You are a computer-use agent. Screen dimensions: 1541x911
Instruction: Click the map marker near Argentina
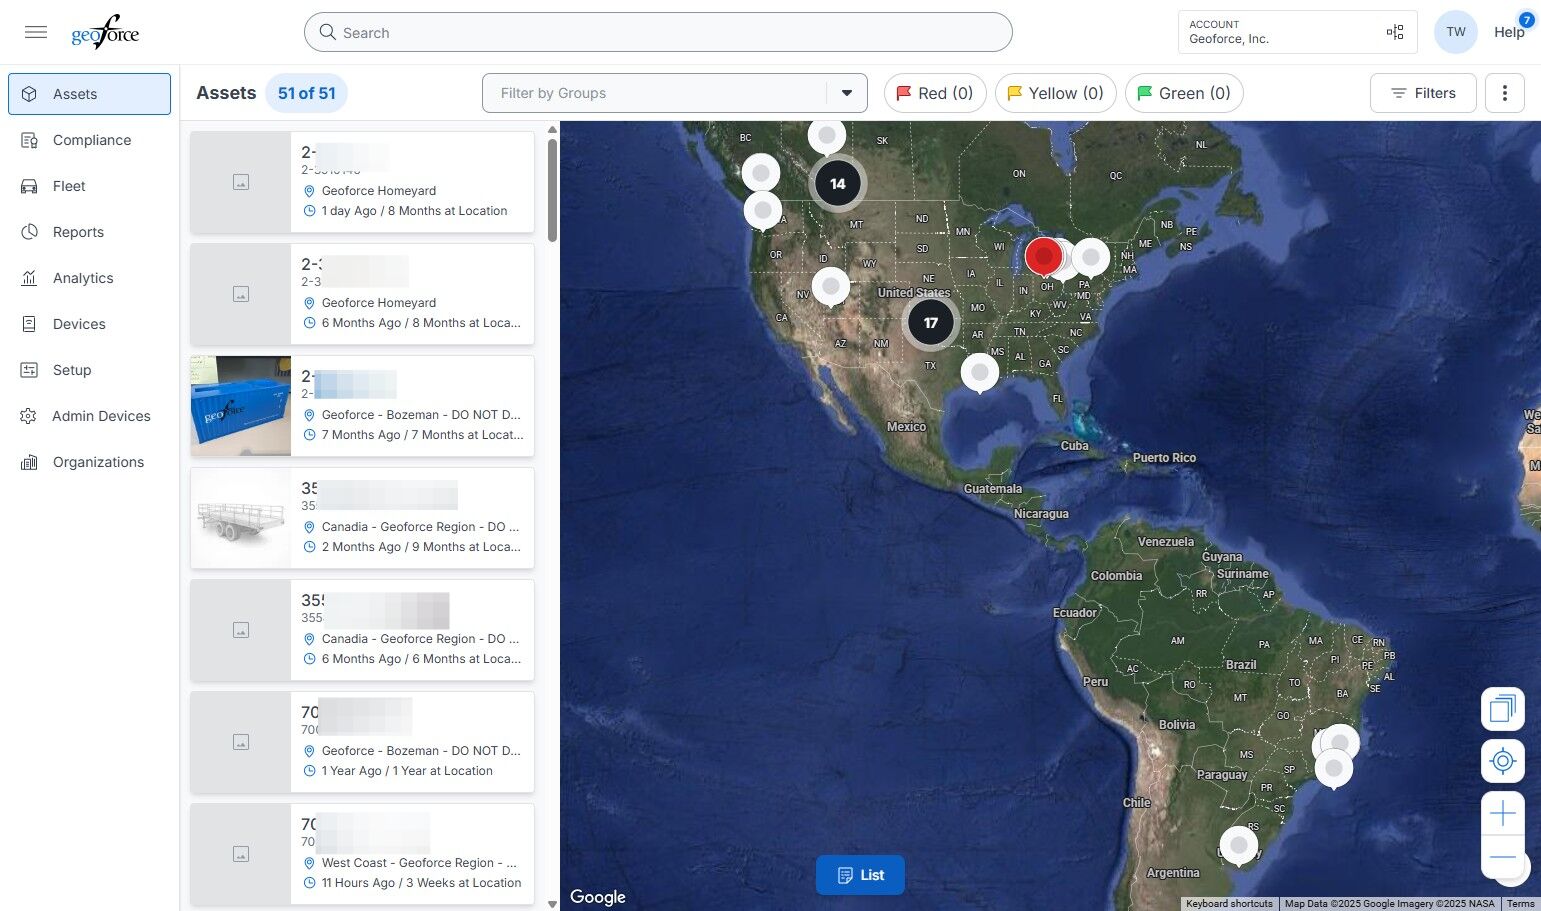(x=1239, y=846)
